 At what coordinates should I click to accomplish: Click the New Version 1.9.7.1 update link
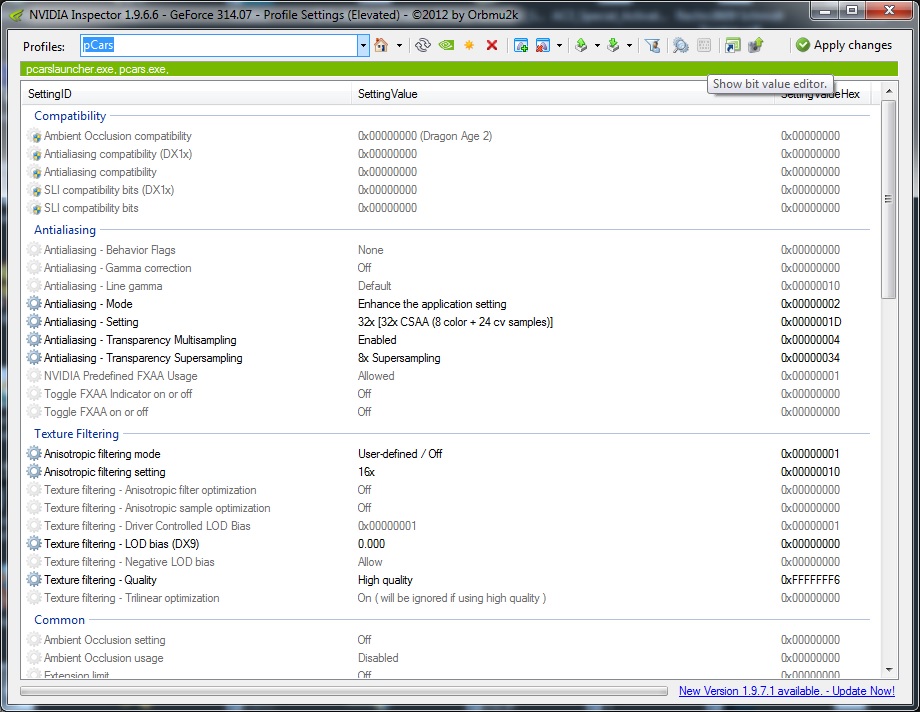click(787, 691)
